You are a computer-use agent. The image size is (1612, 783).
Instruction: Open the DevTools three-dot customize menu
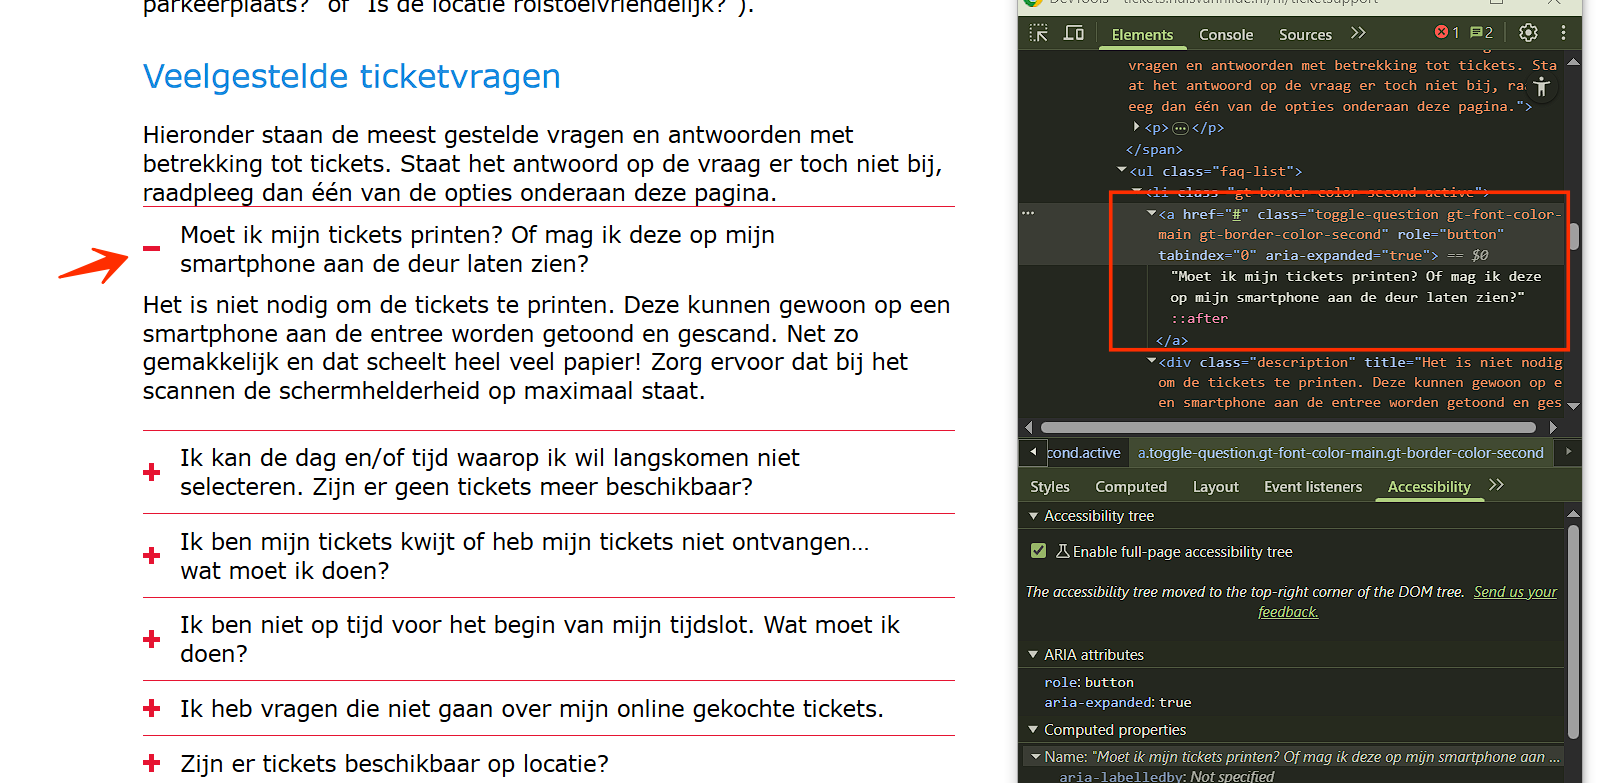click(x=1563, y=33)
